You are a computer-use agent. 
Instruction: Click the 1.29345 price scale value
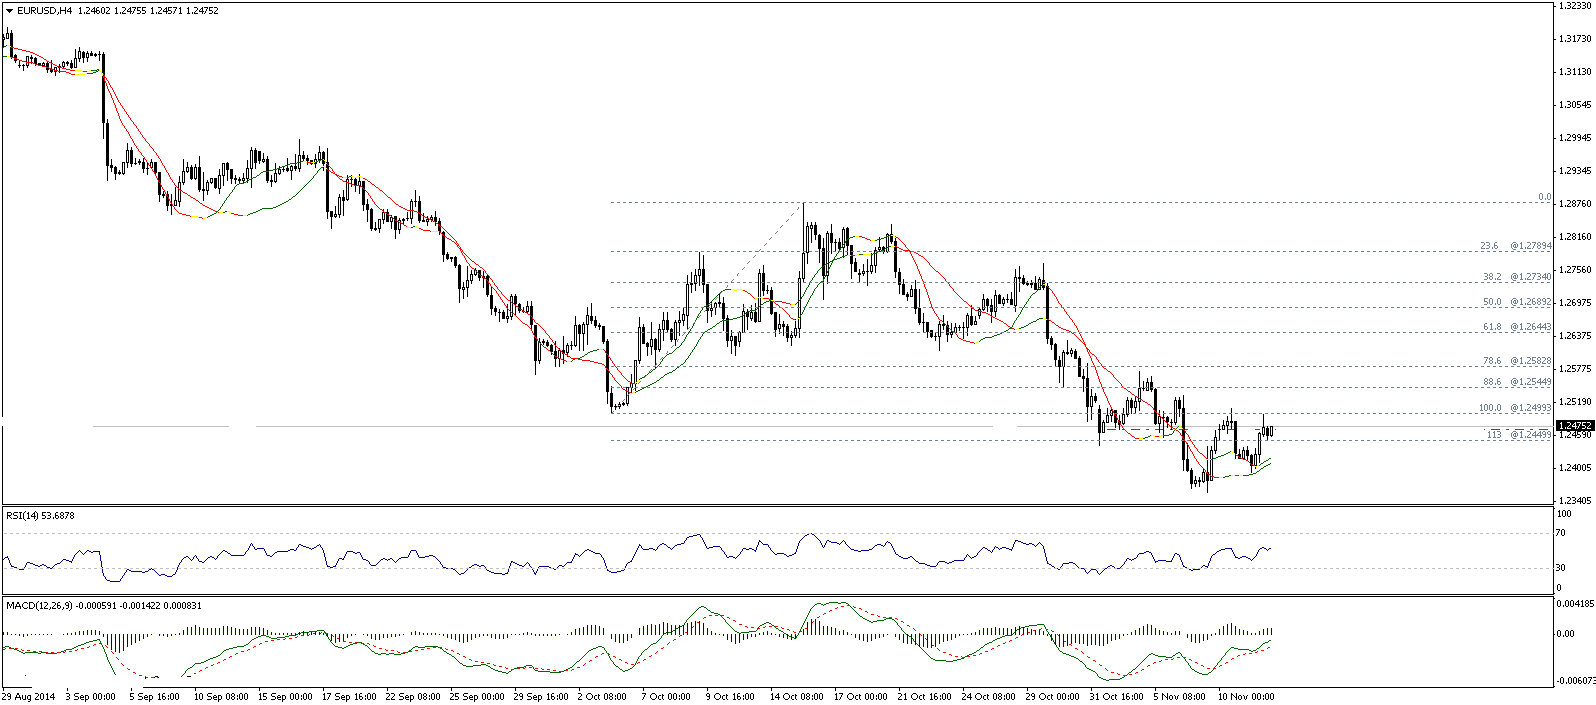click(1575, 171)
